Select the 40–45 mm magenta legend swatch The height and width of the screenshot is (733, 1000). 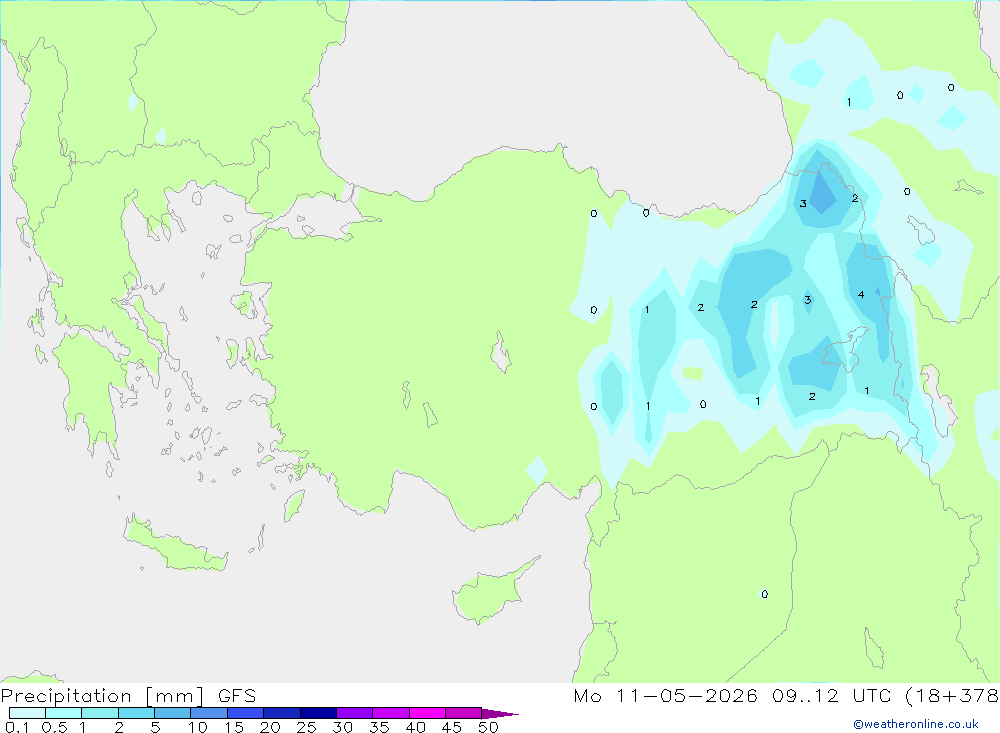click(427, 713)
